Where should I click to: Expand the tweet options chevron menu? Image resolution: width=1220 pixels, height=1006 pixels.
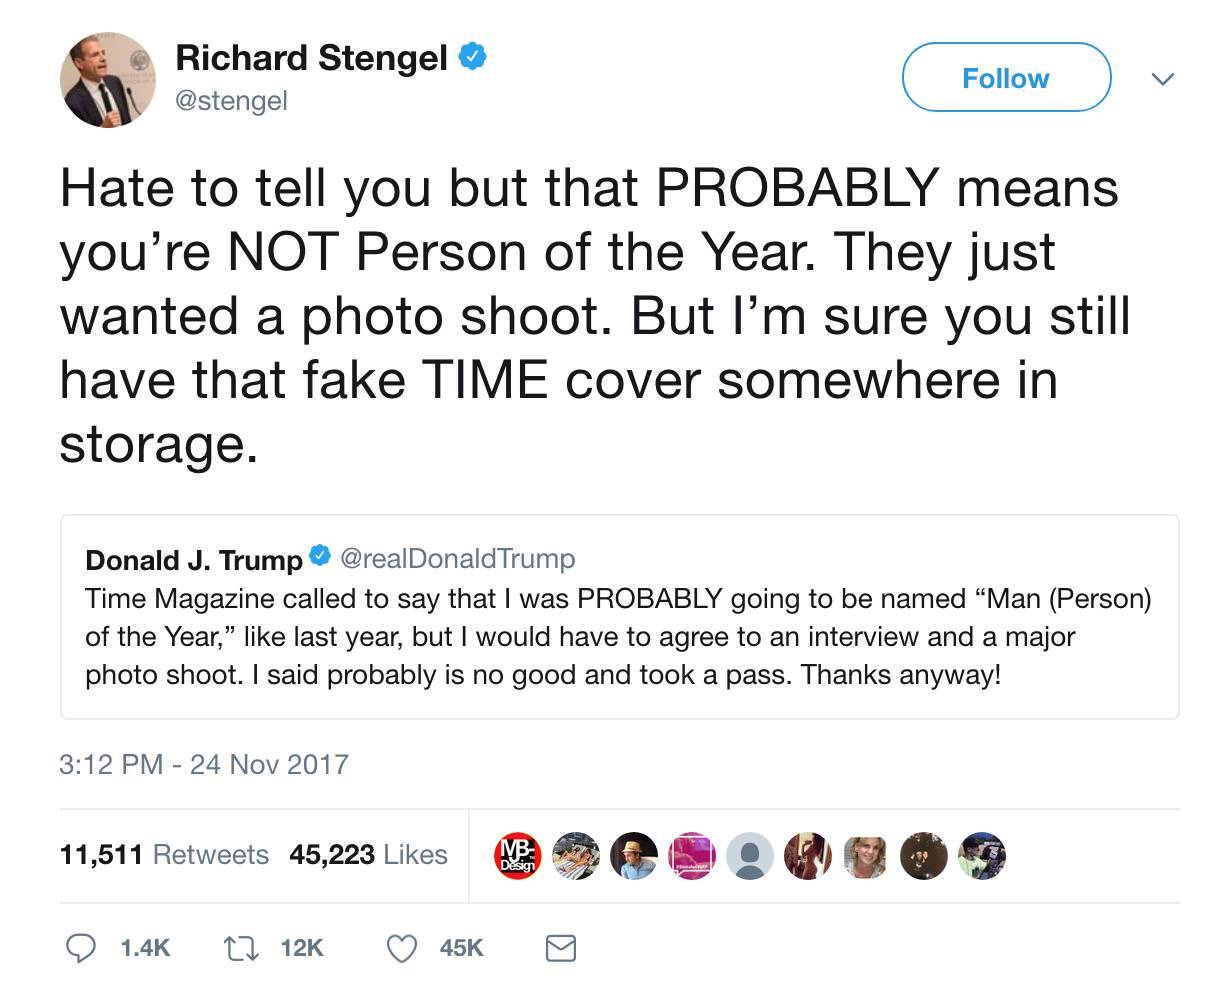pos(1162,78)
